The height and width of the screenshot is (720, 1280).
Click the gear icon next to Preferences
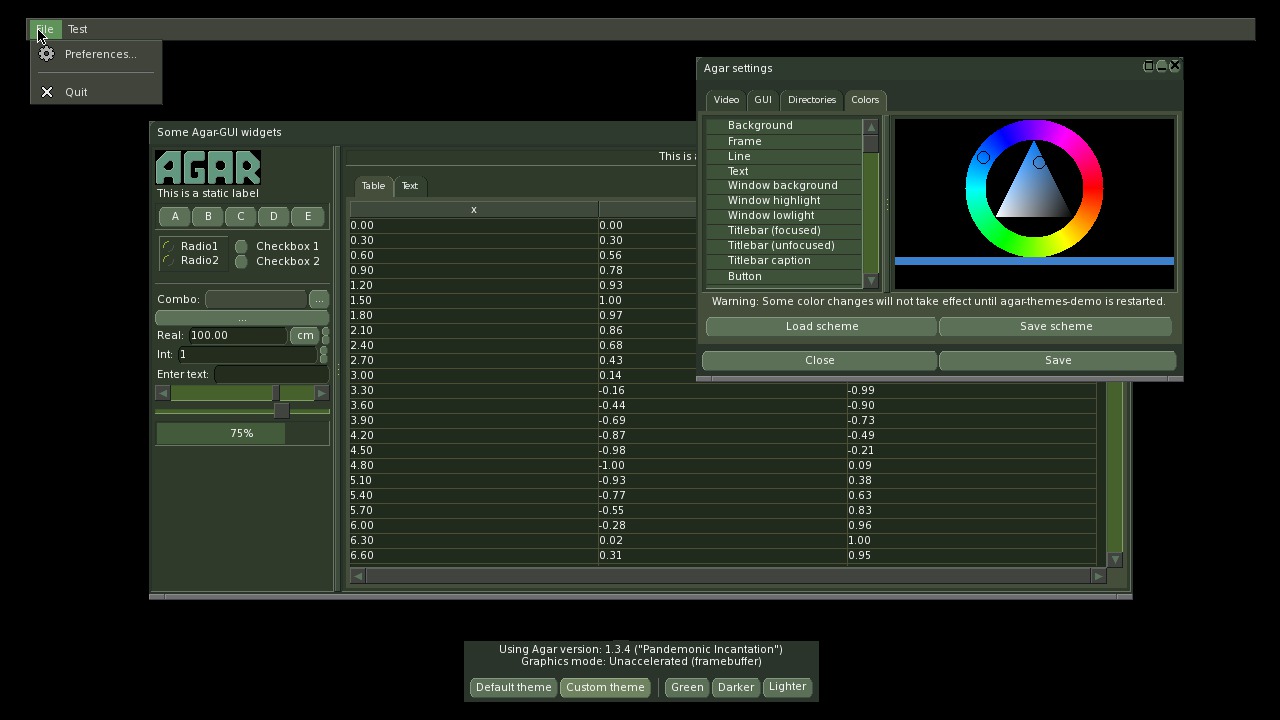46,54
